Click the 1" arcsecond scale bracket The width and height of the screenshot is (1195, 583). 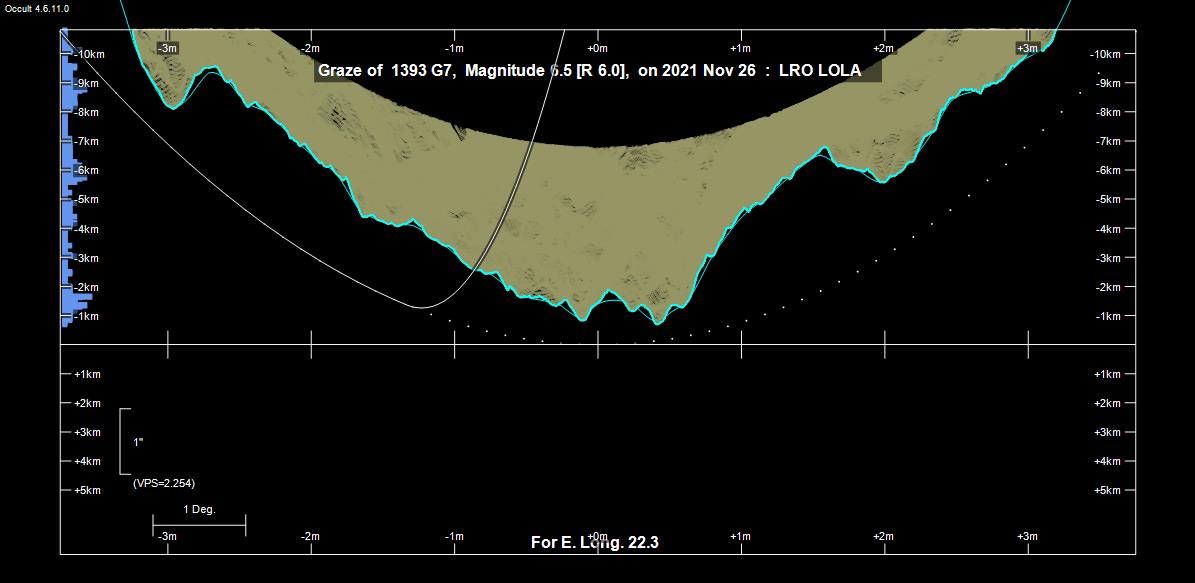(x=123, y=441)
